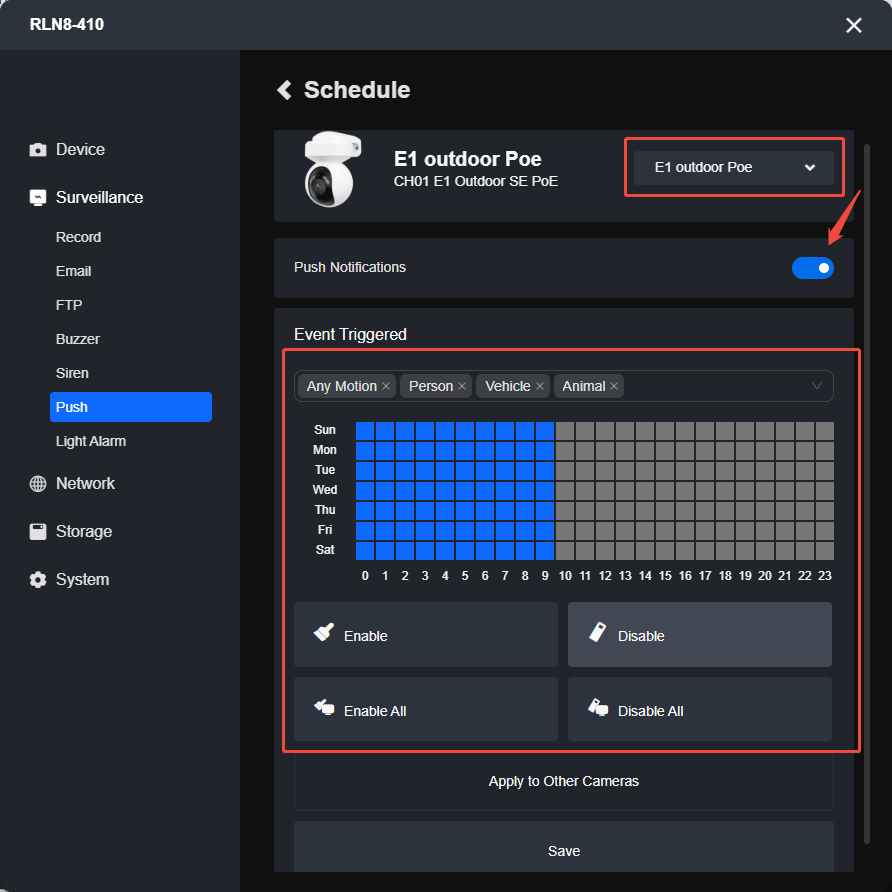
Task: Remove the Person tag with its X
Action: [x=462, y=386]
